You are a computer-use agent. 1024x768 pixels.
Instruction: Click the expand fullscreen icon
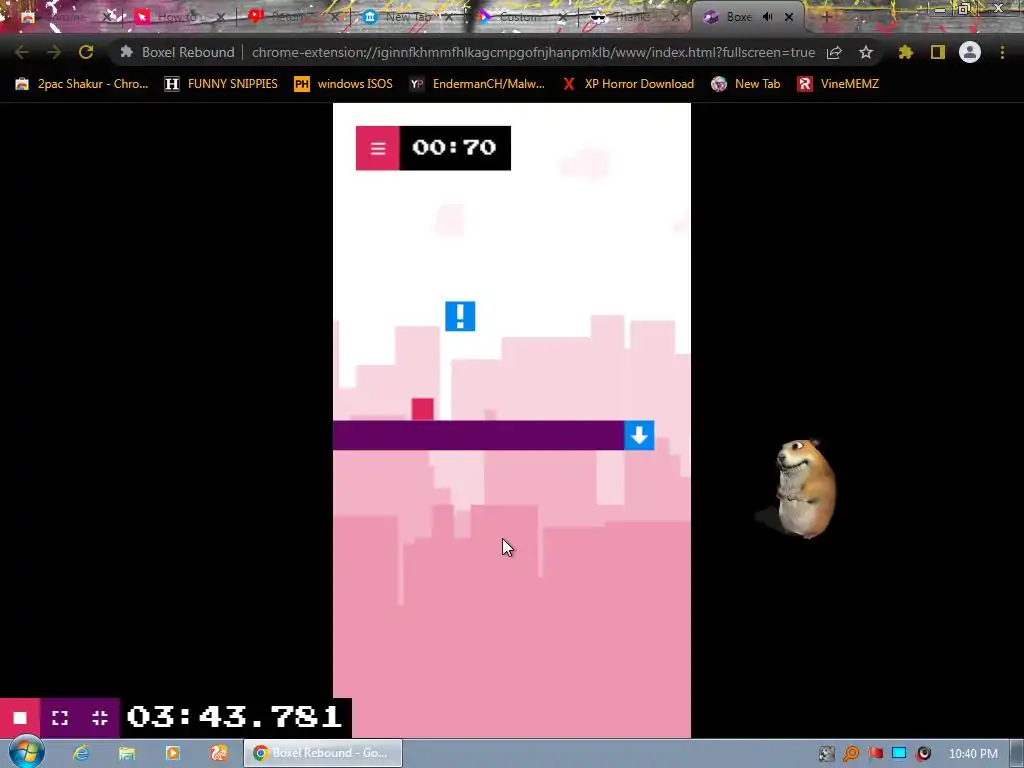(x=60, y=718)
